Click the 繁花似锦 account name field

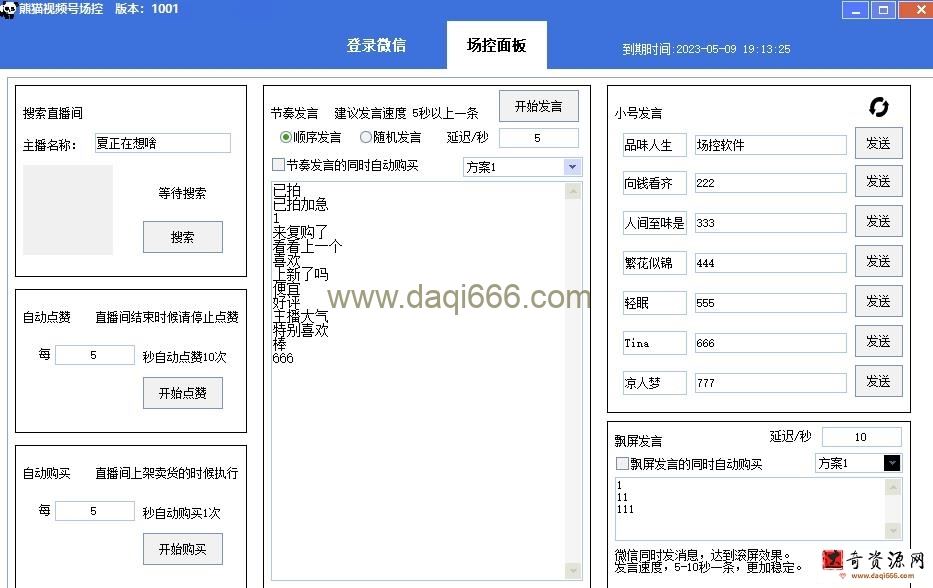(x=655, y=262)
